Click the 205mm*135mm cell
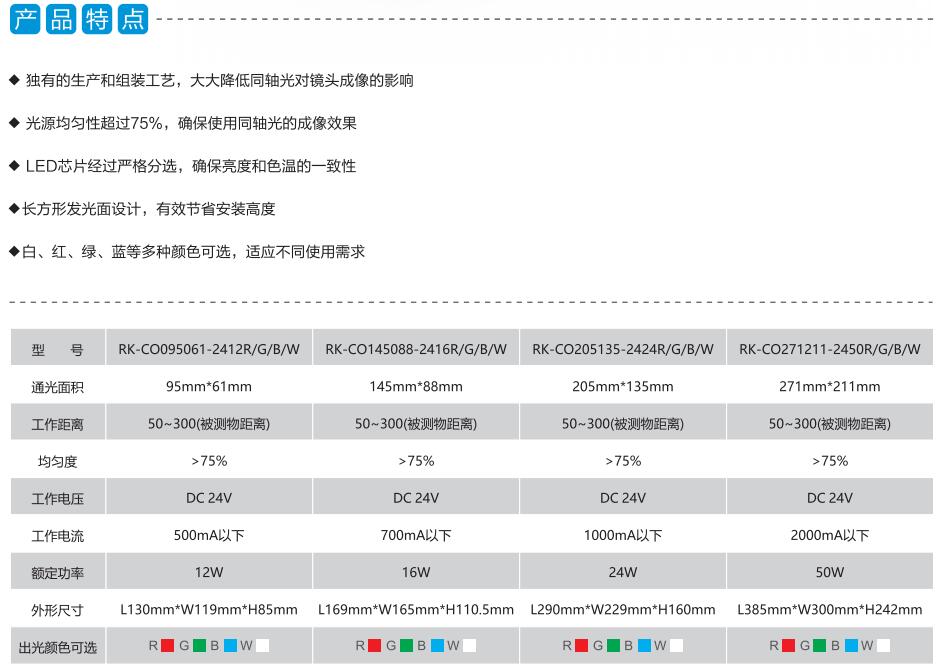Screen dimensions: 941x669 click(x=623, y=386)
